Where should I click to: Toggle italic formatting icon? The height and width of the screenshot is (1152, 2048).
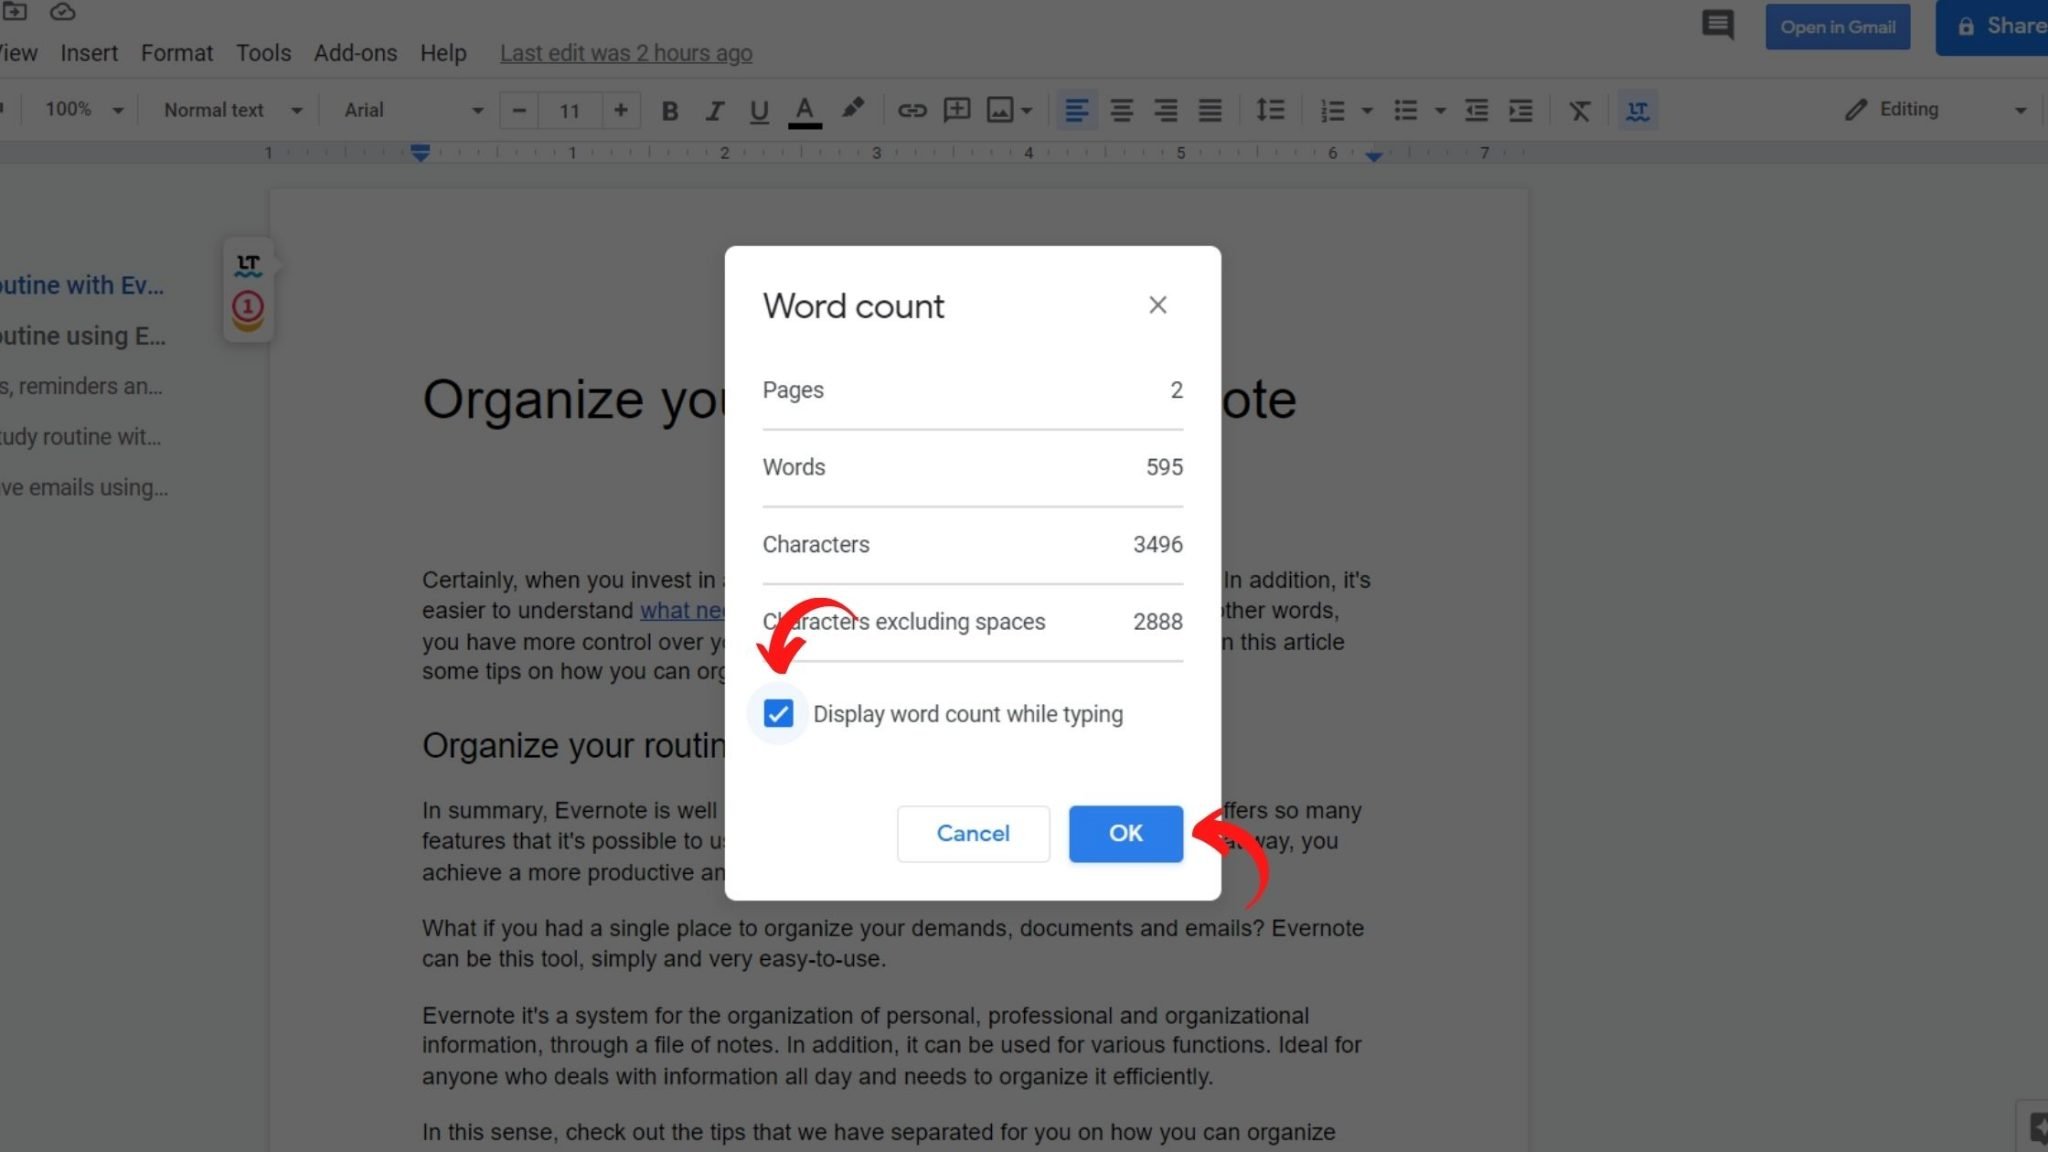pos(714,111)
